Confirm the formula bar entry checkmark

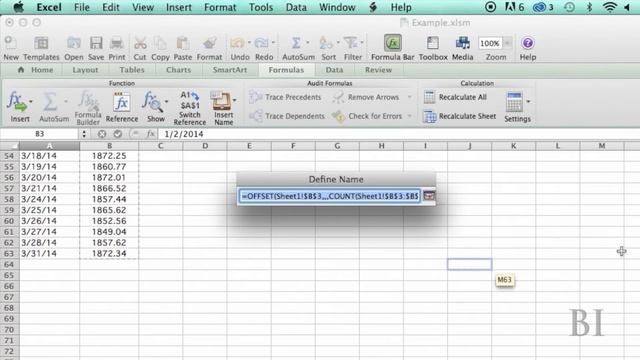pos(118,134)
